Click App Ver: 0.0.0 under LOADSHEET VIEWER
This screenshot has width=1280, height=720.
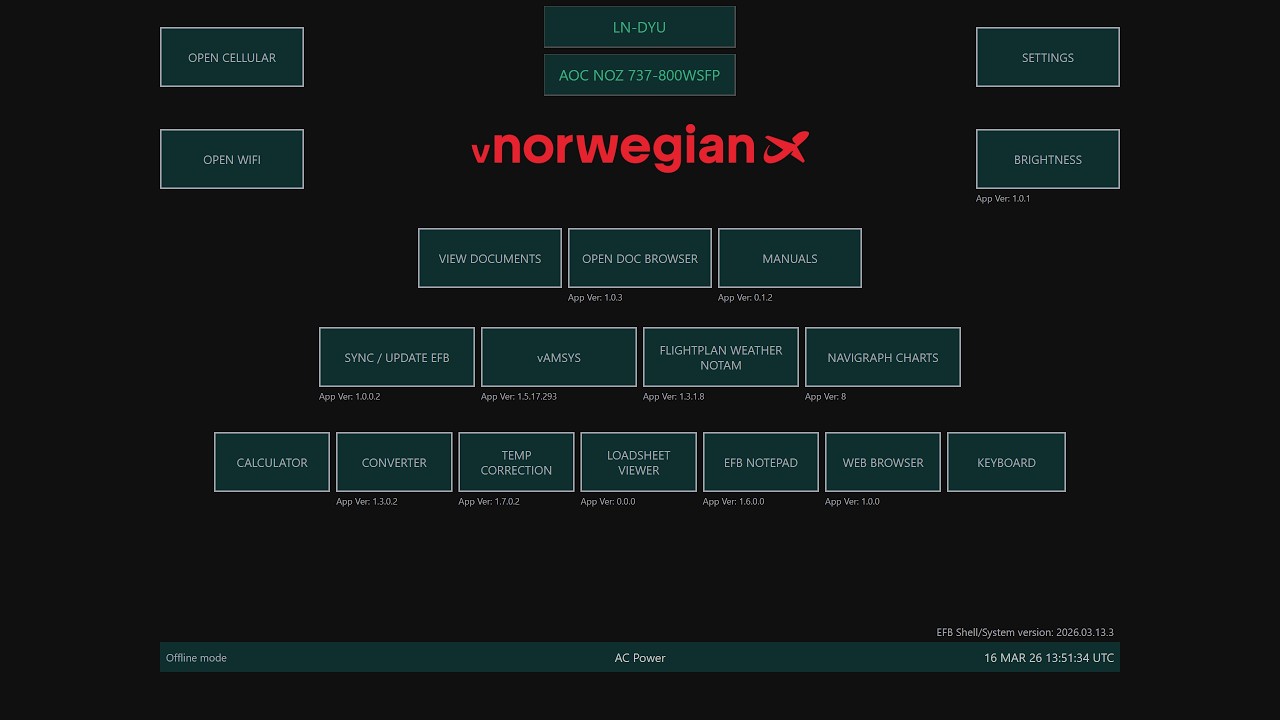click(x=608, y=501)
